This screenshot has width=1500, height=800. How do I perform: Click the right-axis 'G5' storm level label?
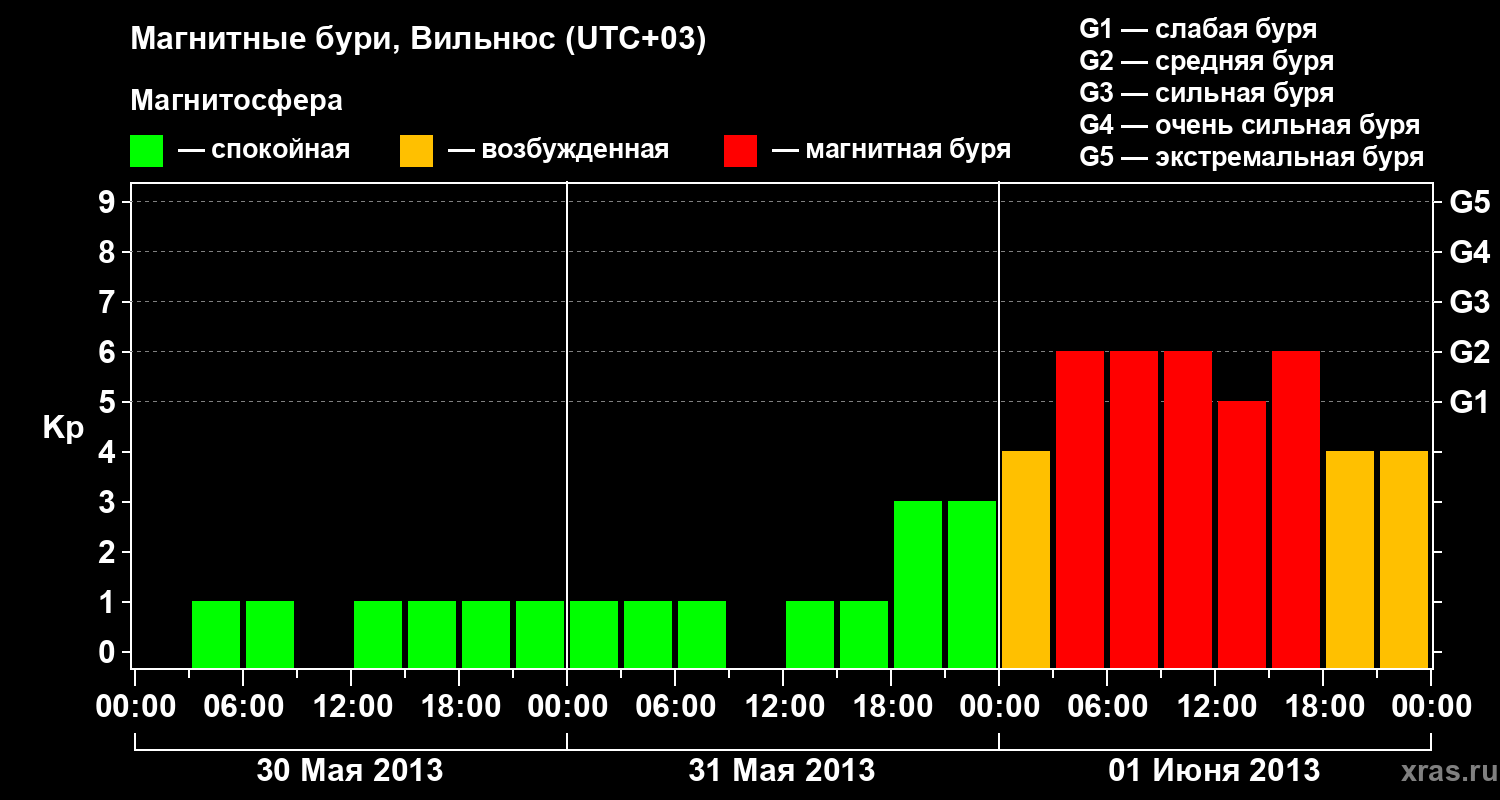pyautogui.click(x=1469, y=202)
